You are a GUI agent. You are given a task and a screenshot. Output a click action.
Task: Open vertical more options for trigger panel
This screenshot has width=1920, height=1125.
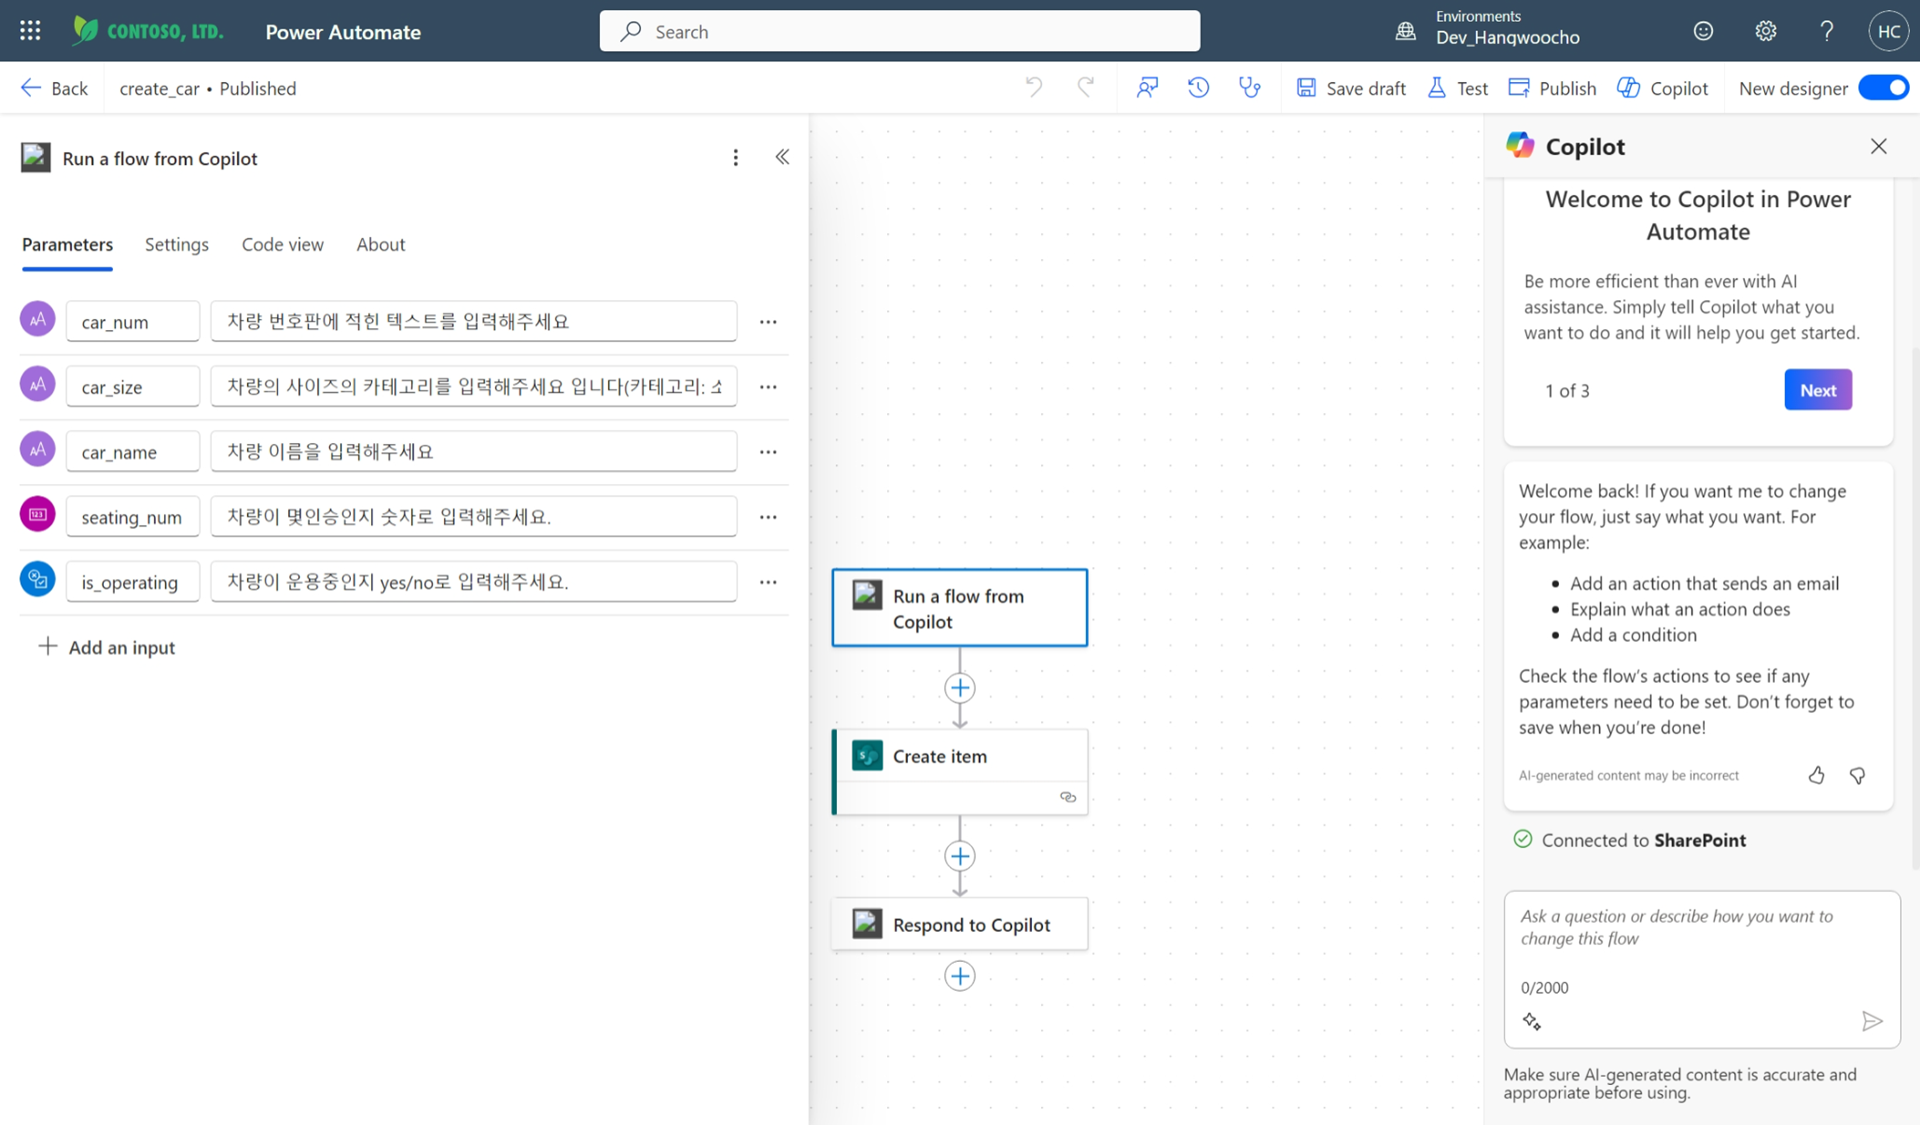(735, 158)
